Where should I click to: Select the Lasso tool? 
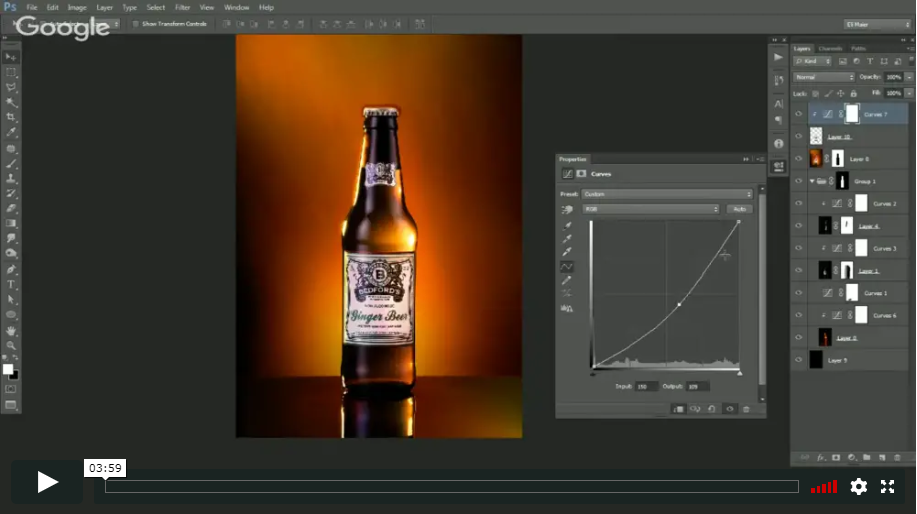click(11, 87)
